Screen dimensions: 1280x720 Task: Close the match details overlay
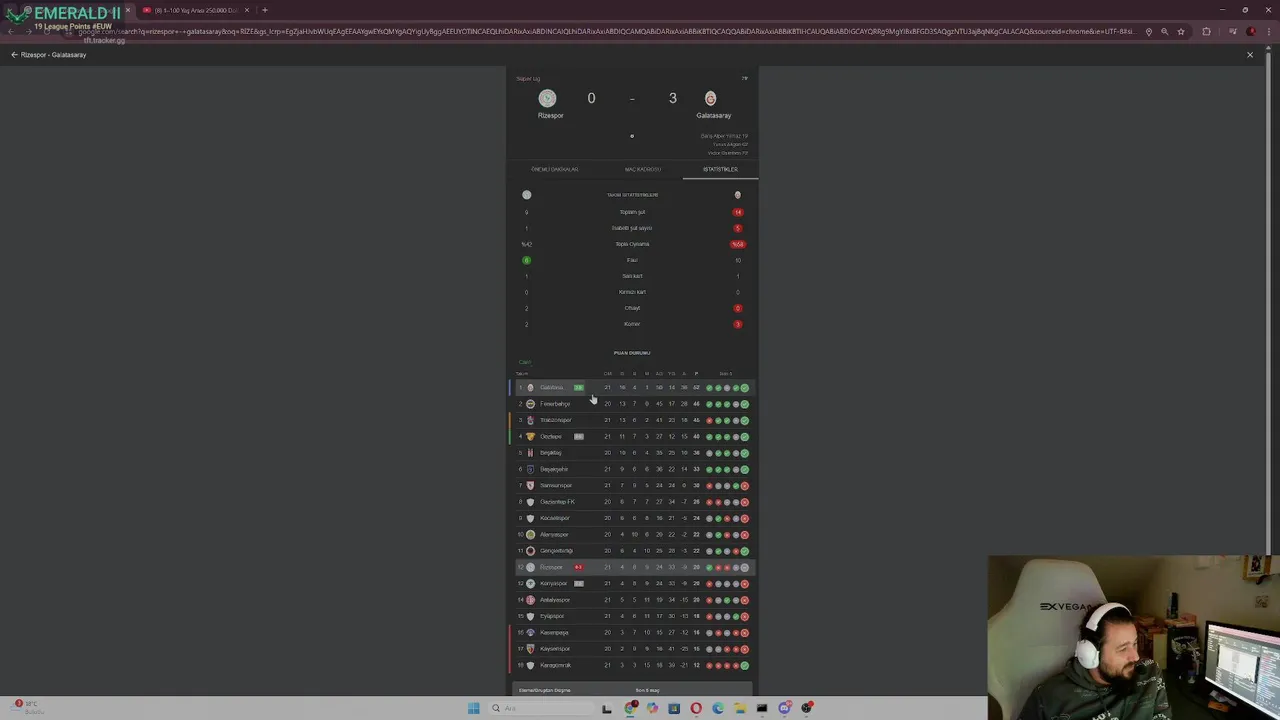1249,55
